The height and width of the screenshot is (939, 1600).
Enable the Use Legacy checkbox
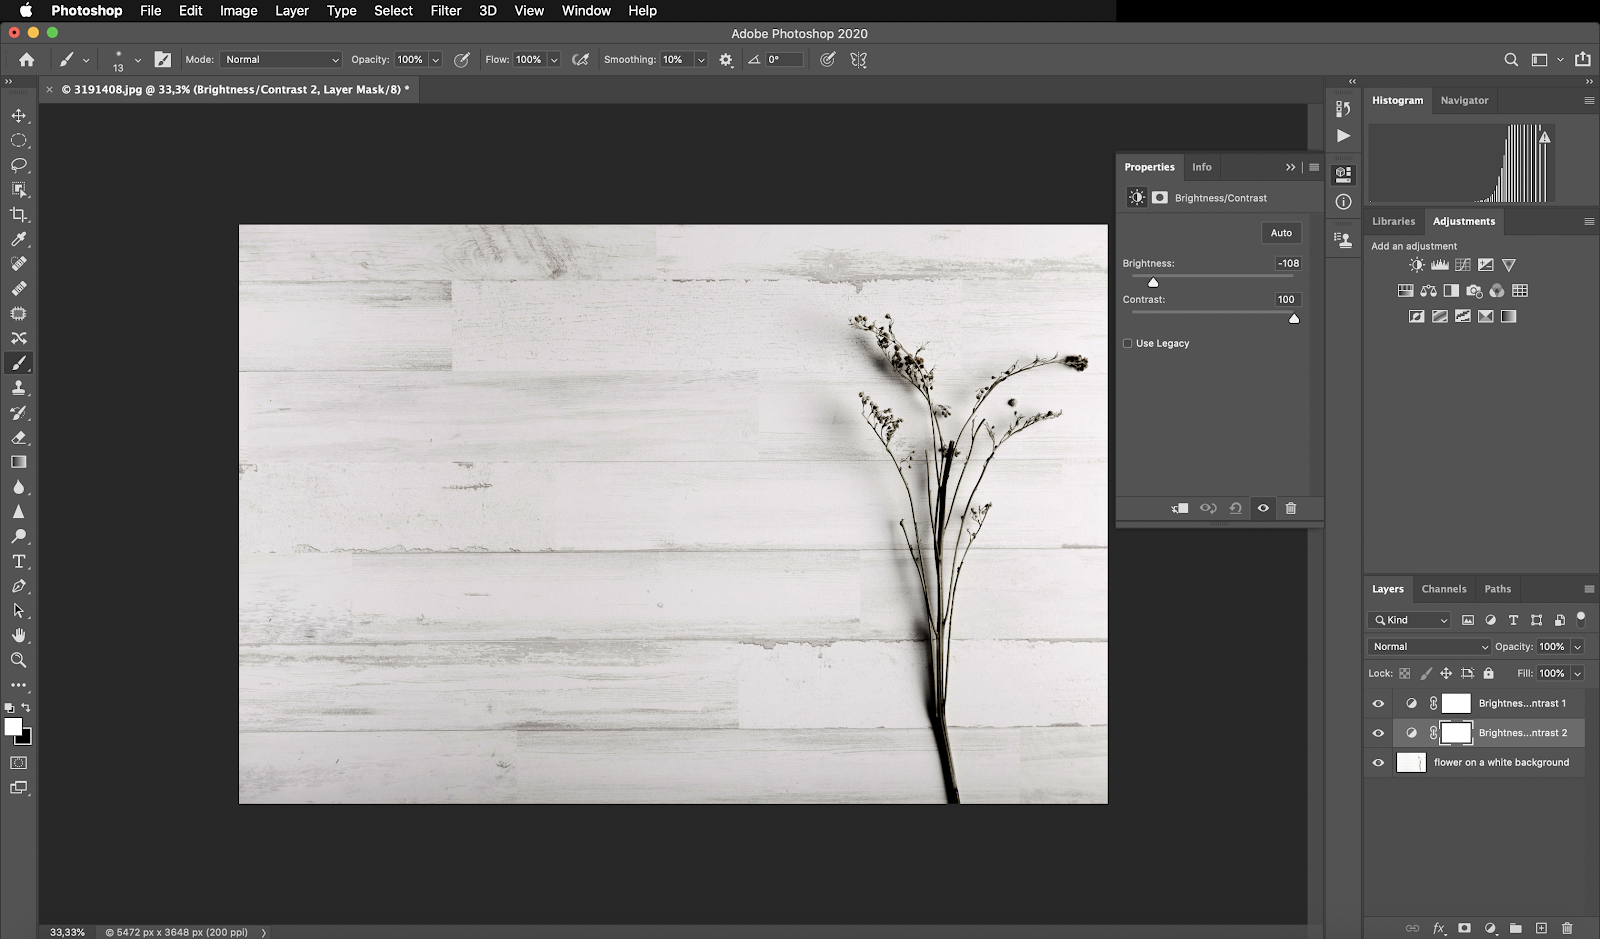1128,343
